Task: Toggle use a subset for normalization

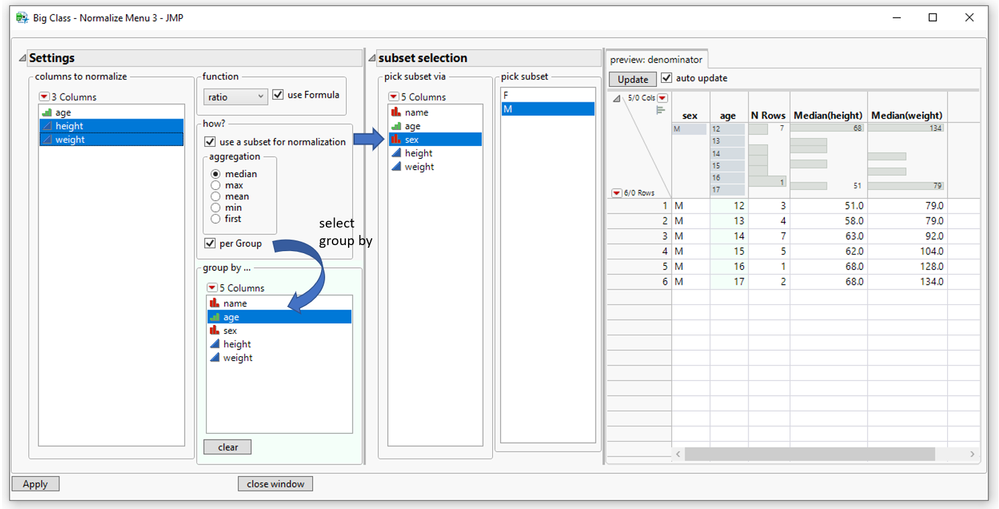Action: point(210,141)
